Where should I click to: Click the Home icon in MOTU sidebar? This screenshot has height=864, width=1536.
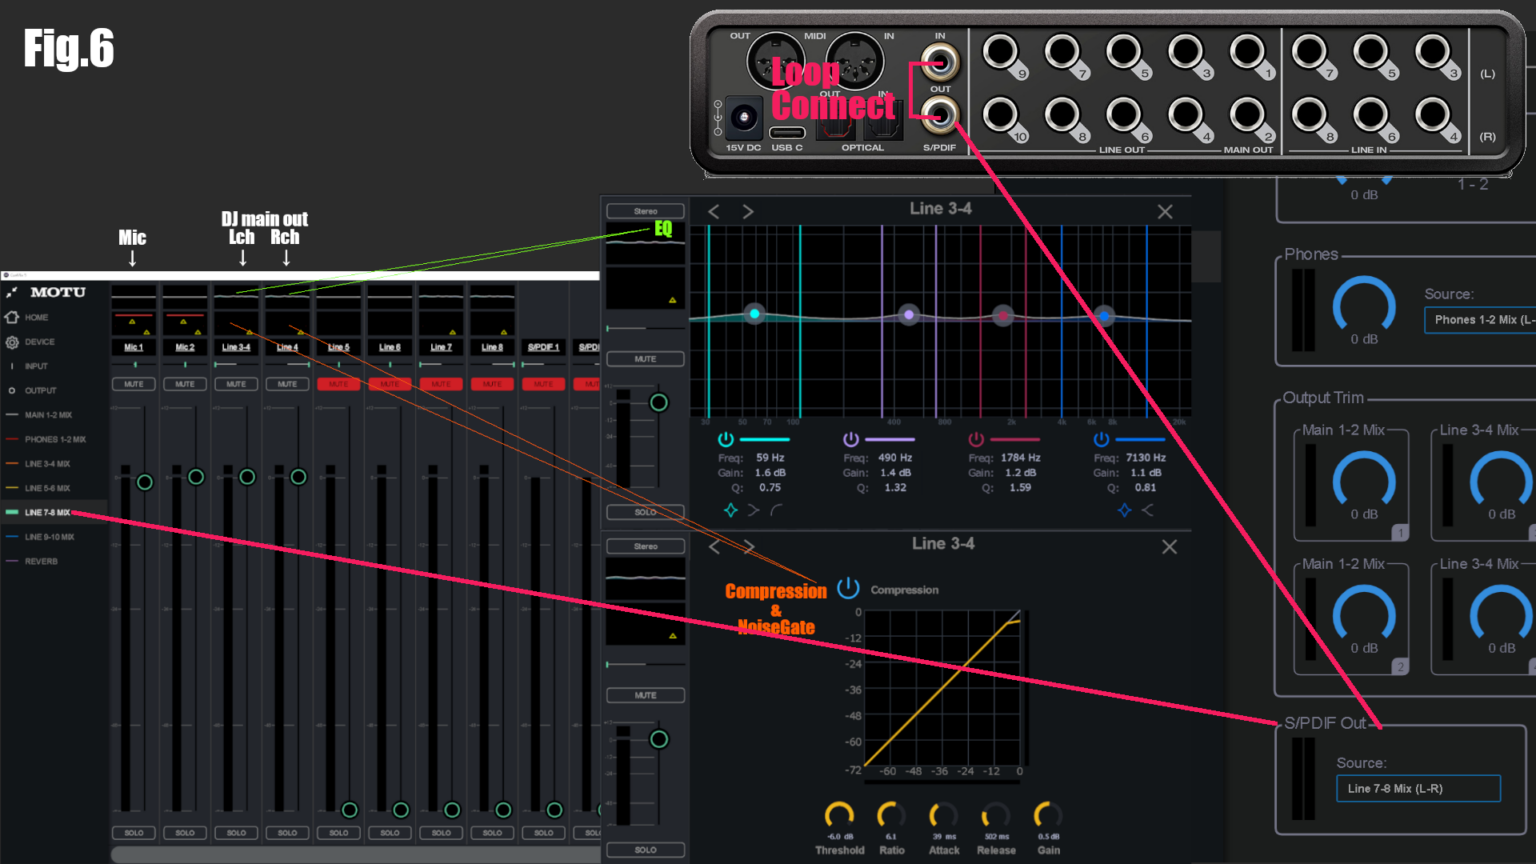[12, 317]
